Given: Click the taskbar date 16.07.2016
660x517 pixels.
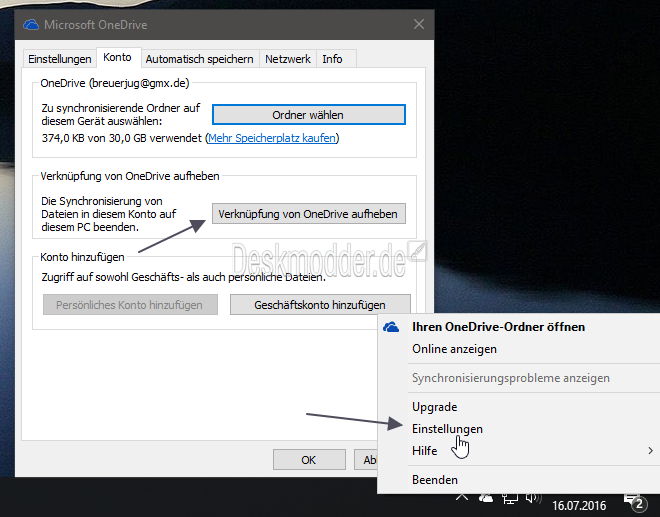Looking at the screenshot, I should (x=579, y=505).
